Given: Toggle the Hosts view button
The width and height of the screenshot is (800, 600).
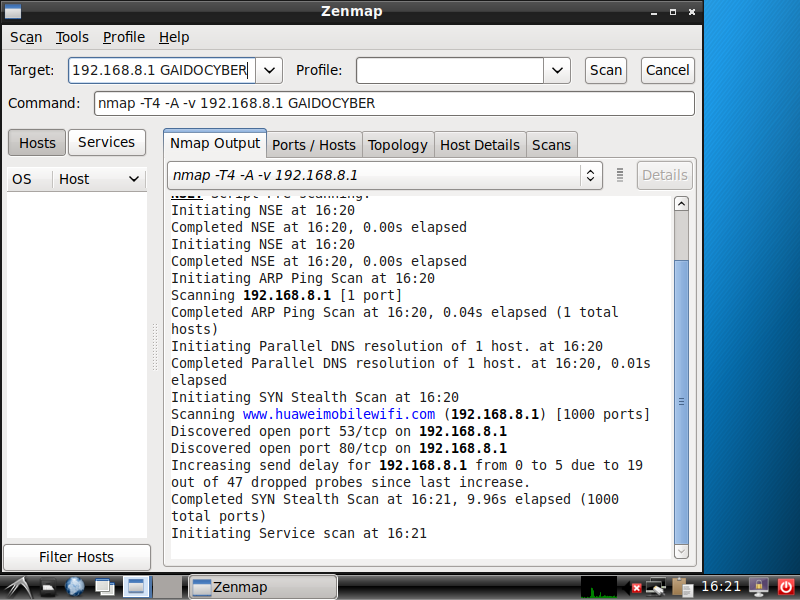Looking at the screenshot, I should (x=37, y=143).
